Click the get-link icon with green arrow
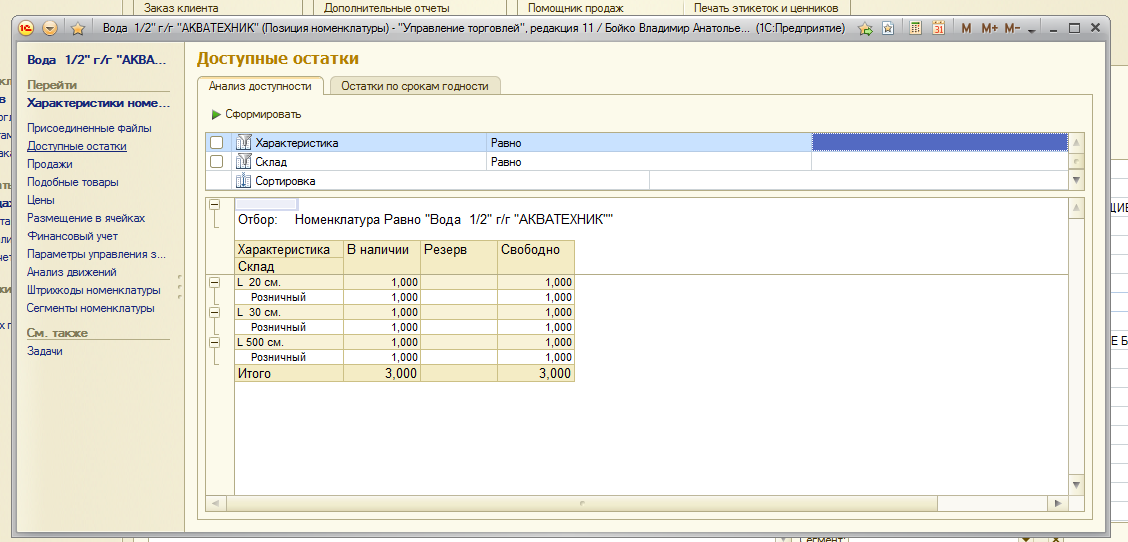Screen dimensions: 1128x542 click(865, 29)
